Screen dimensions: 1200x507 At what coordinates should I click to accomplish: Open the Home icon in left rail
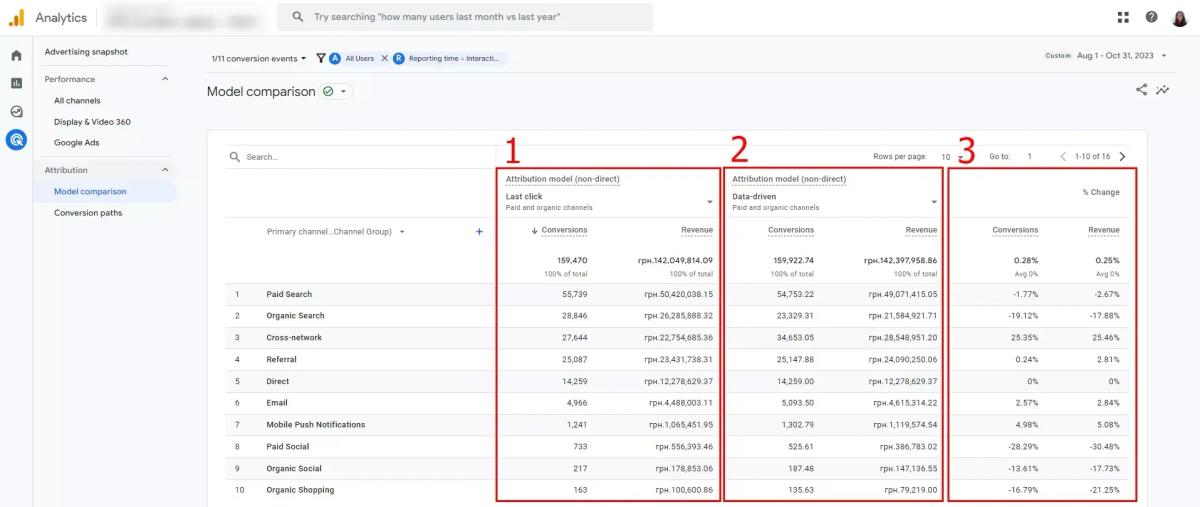16,56
